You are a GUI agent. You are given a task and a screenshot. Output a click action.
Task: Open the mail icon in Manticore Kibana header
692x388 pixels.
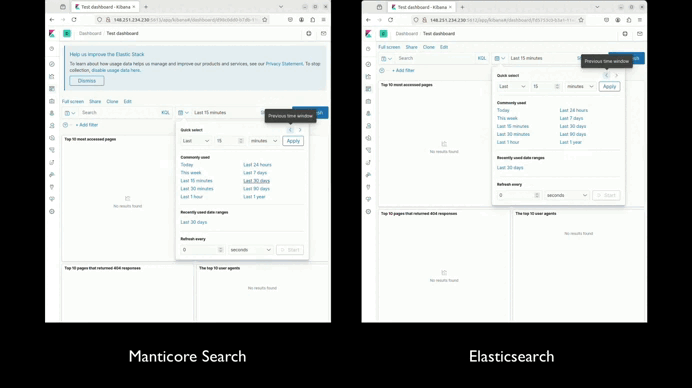tap(323, 34)
